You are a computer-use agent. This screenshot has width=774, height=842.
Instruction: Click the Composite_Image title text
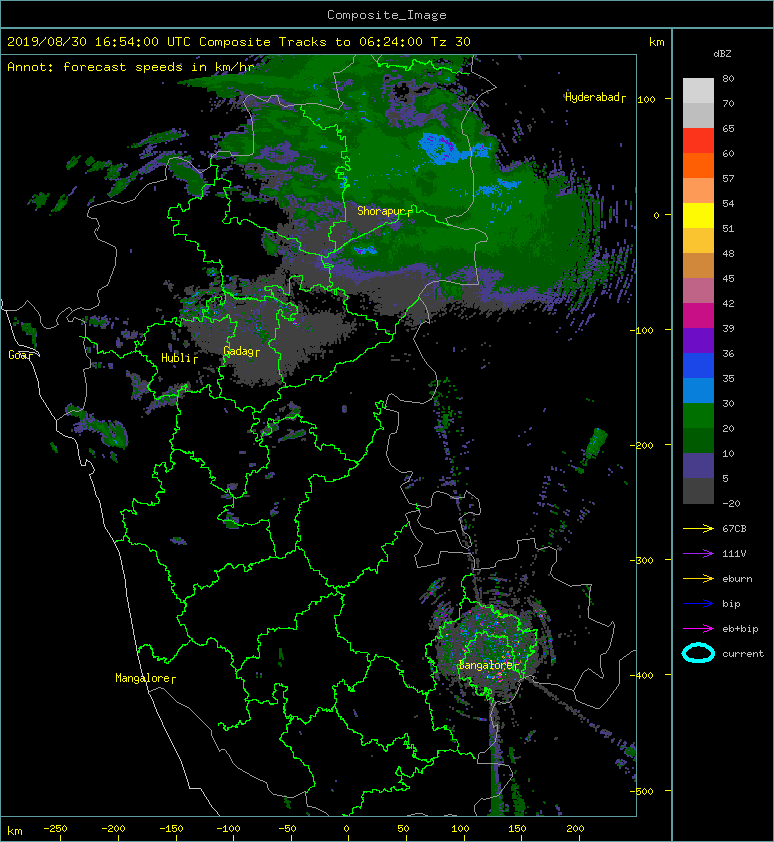point(387,15)
